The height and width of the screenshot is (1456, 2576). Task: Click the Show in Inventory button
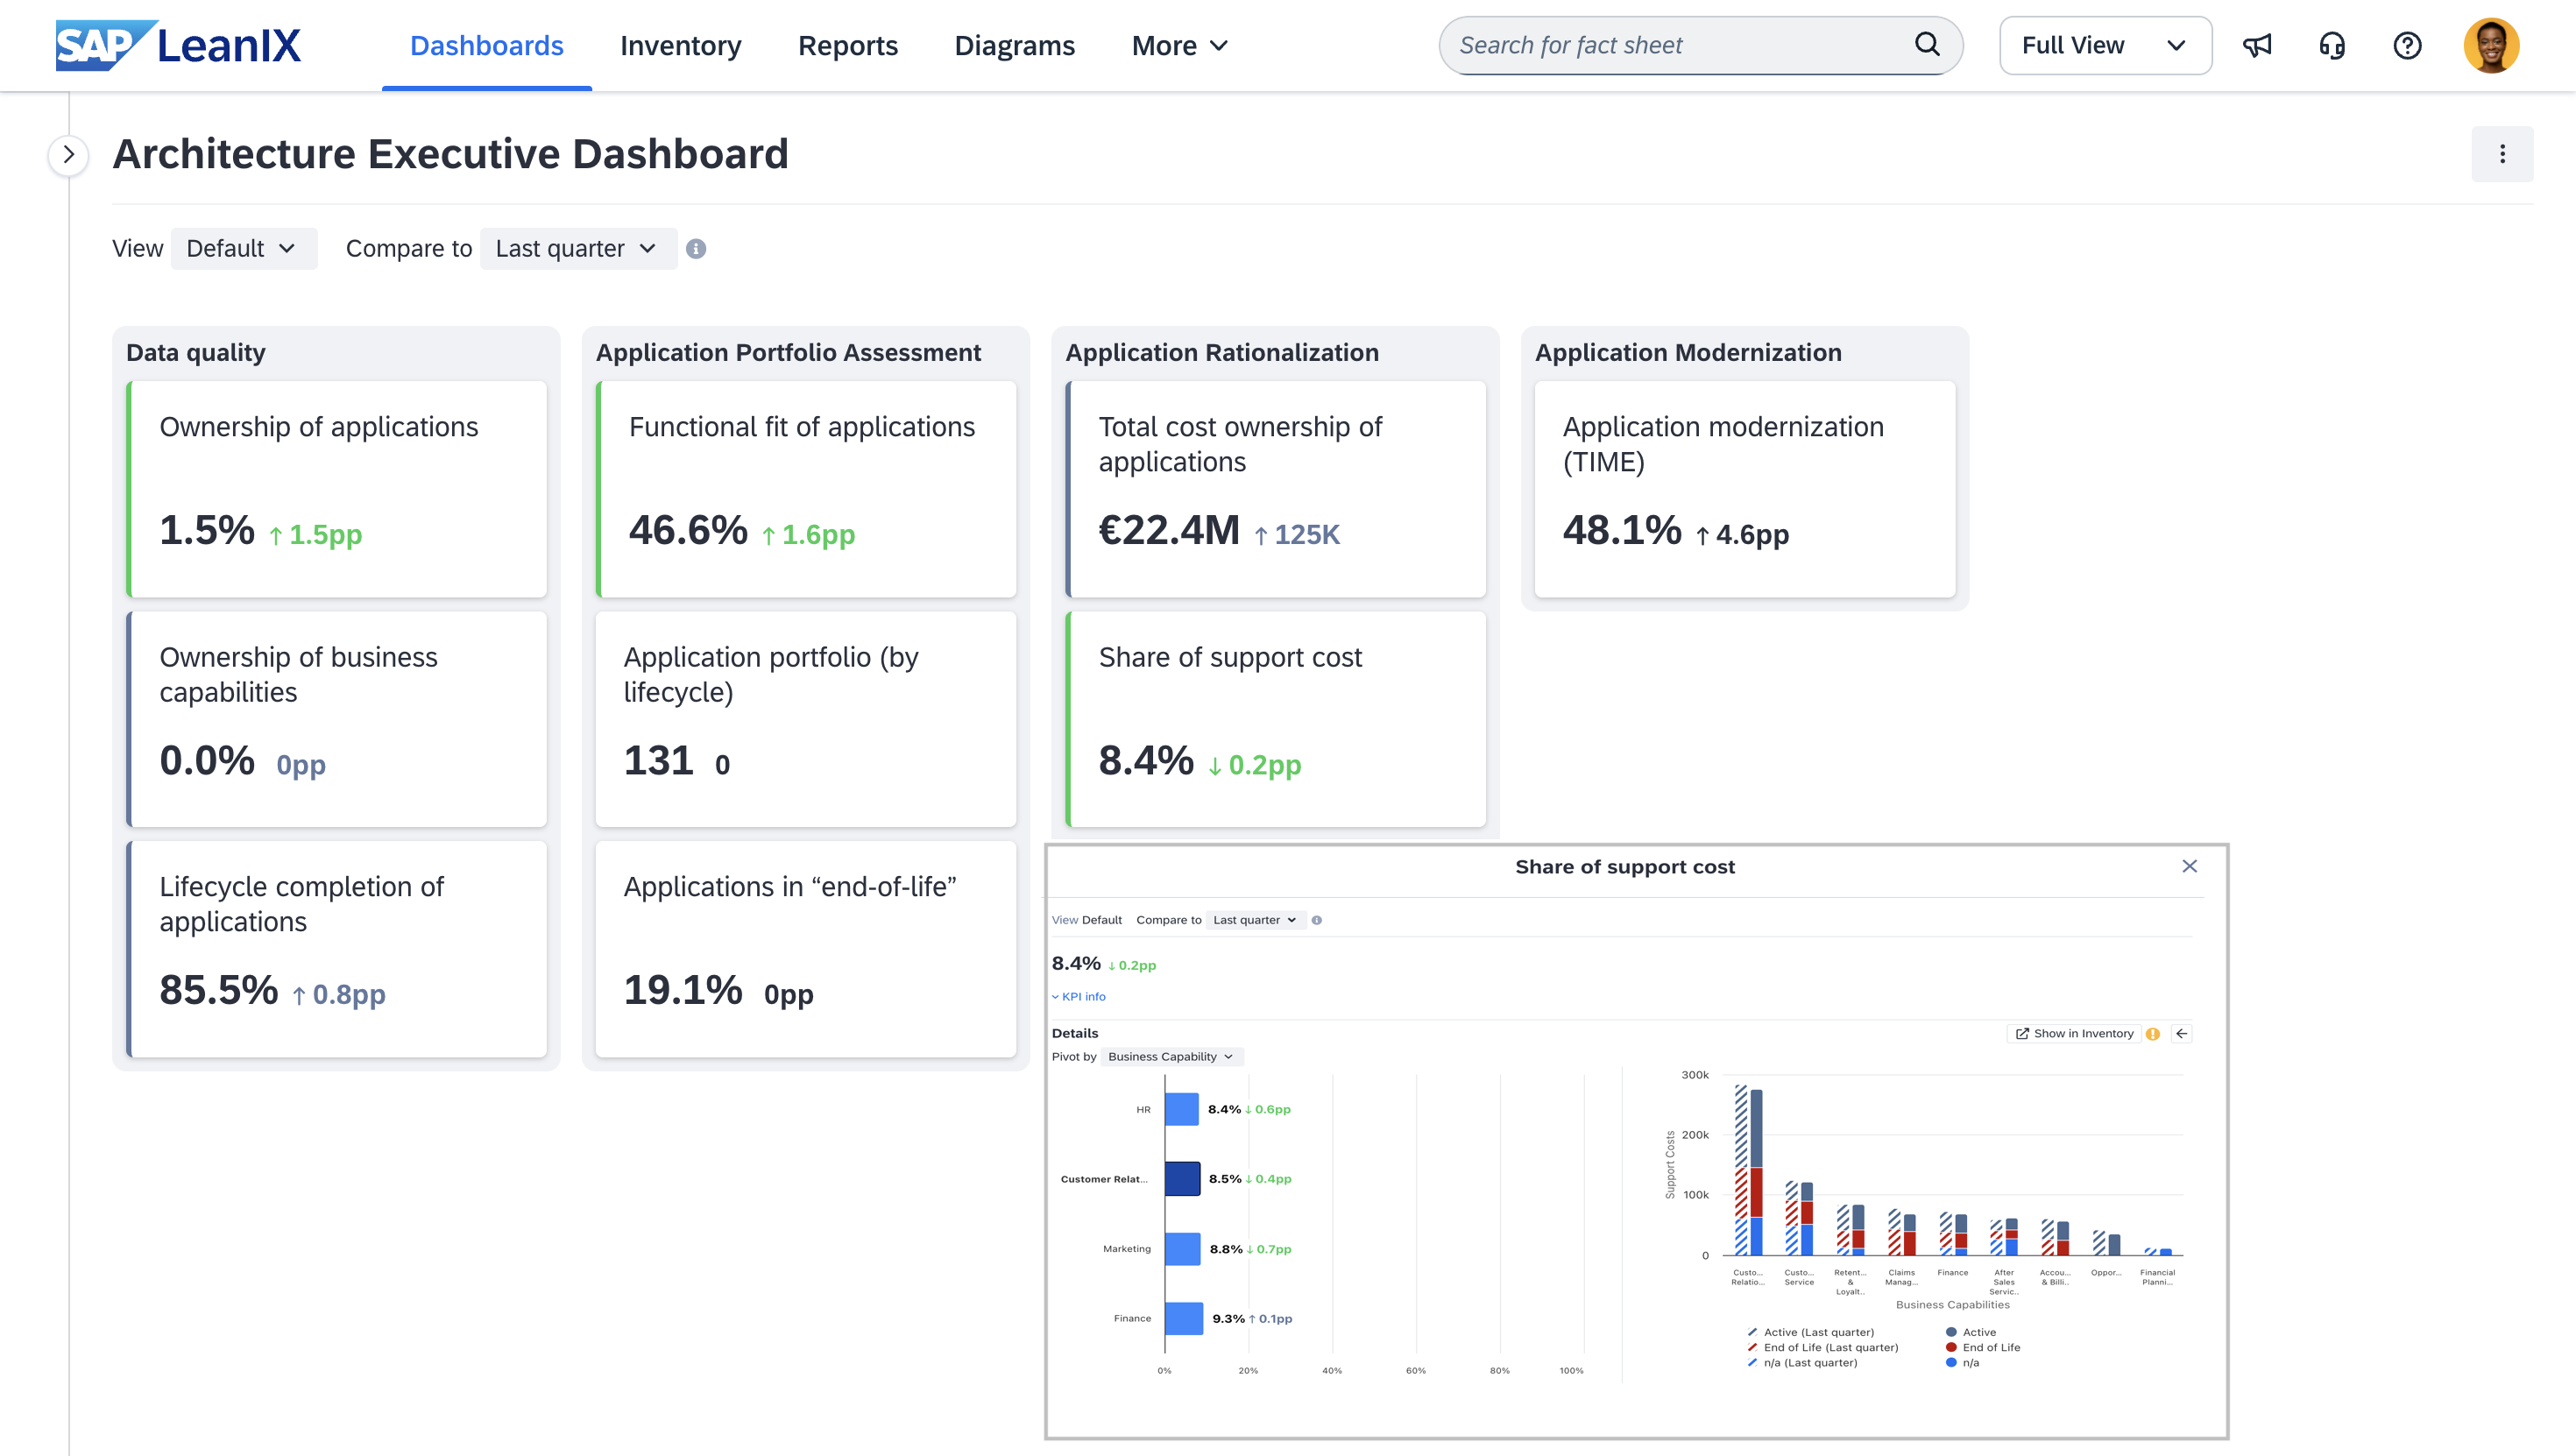2074,1033
